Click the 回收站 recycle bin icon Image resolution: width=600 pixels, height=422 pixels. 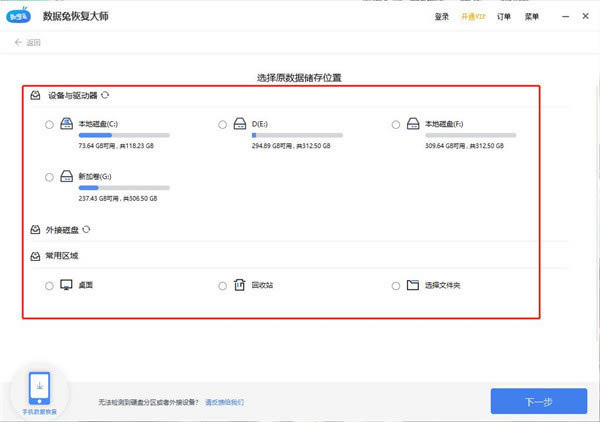(240, 285)
